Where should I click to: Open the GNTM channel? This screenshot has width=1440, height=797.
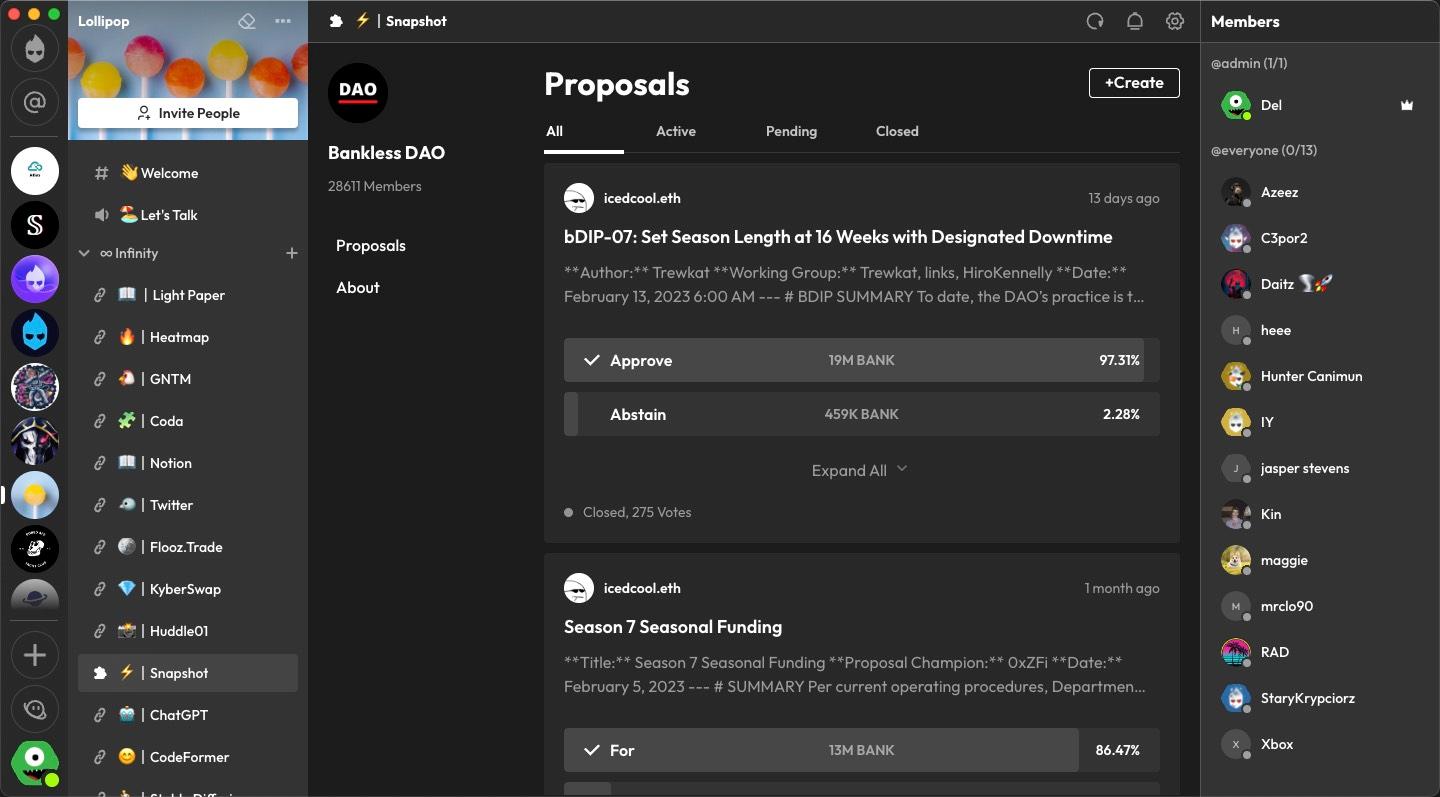[x=188, y=379]
